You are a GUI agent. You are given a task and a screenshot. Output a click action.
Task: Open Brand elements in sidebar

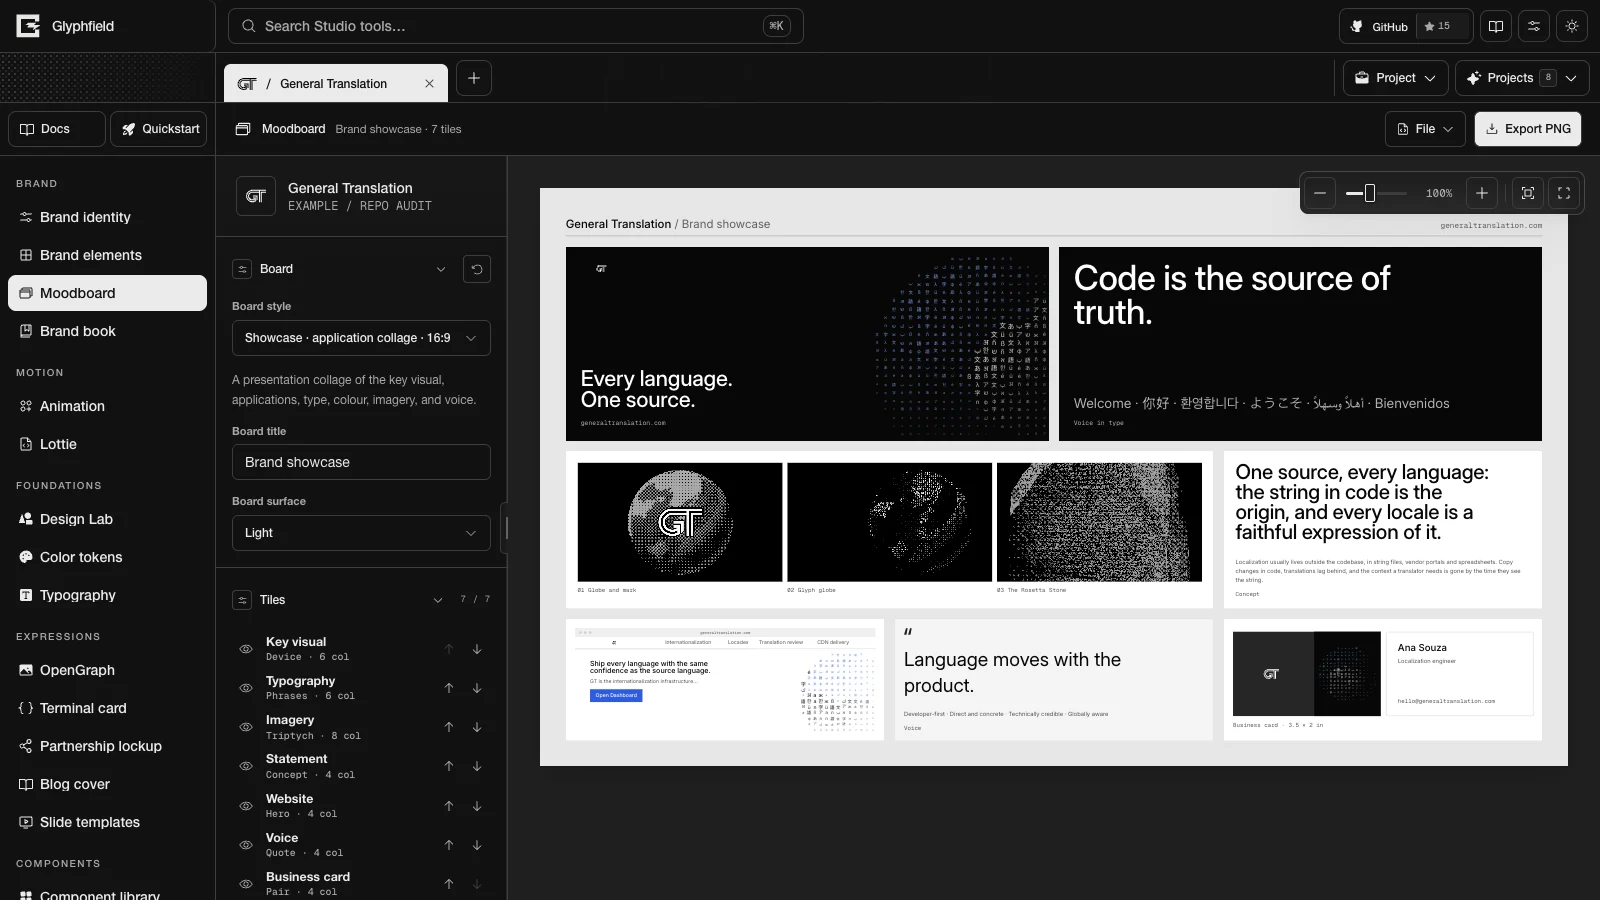pos(107,255)
